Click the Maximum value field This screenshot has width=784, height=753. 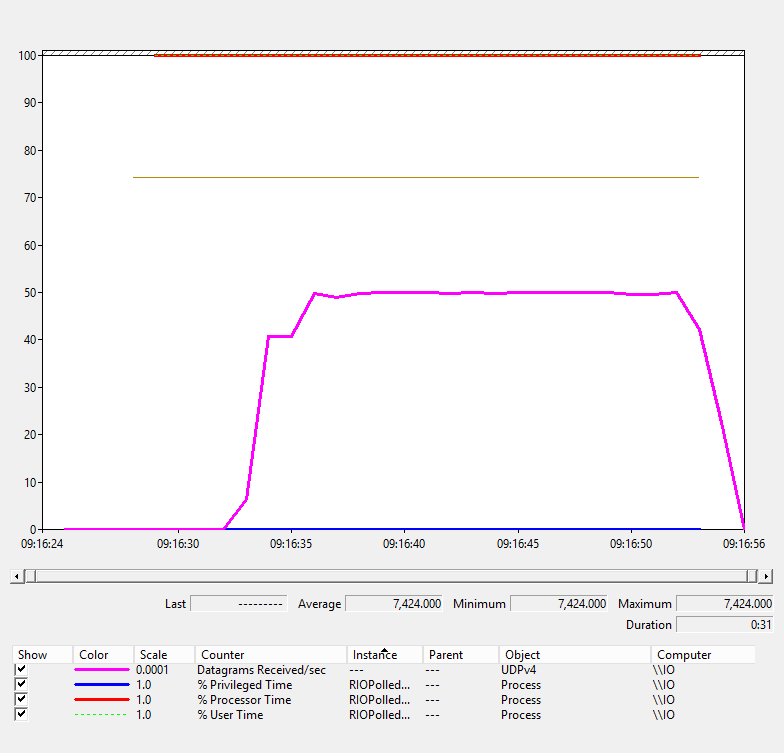pos(725,604)
